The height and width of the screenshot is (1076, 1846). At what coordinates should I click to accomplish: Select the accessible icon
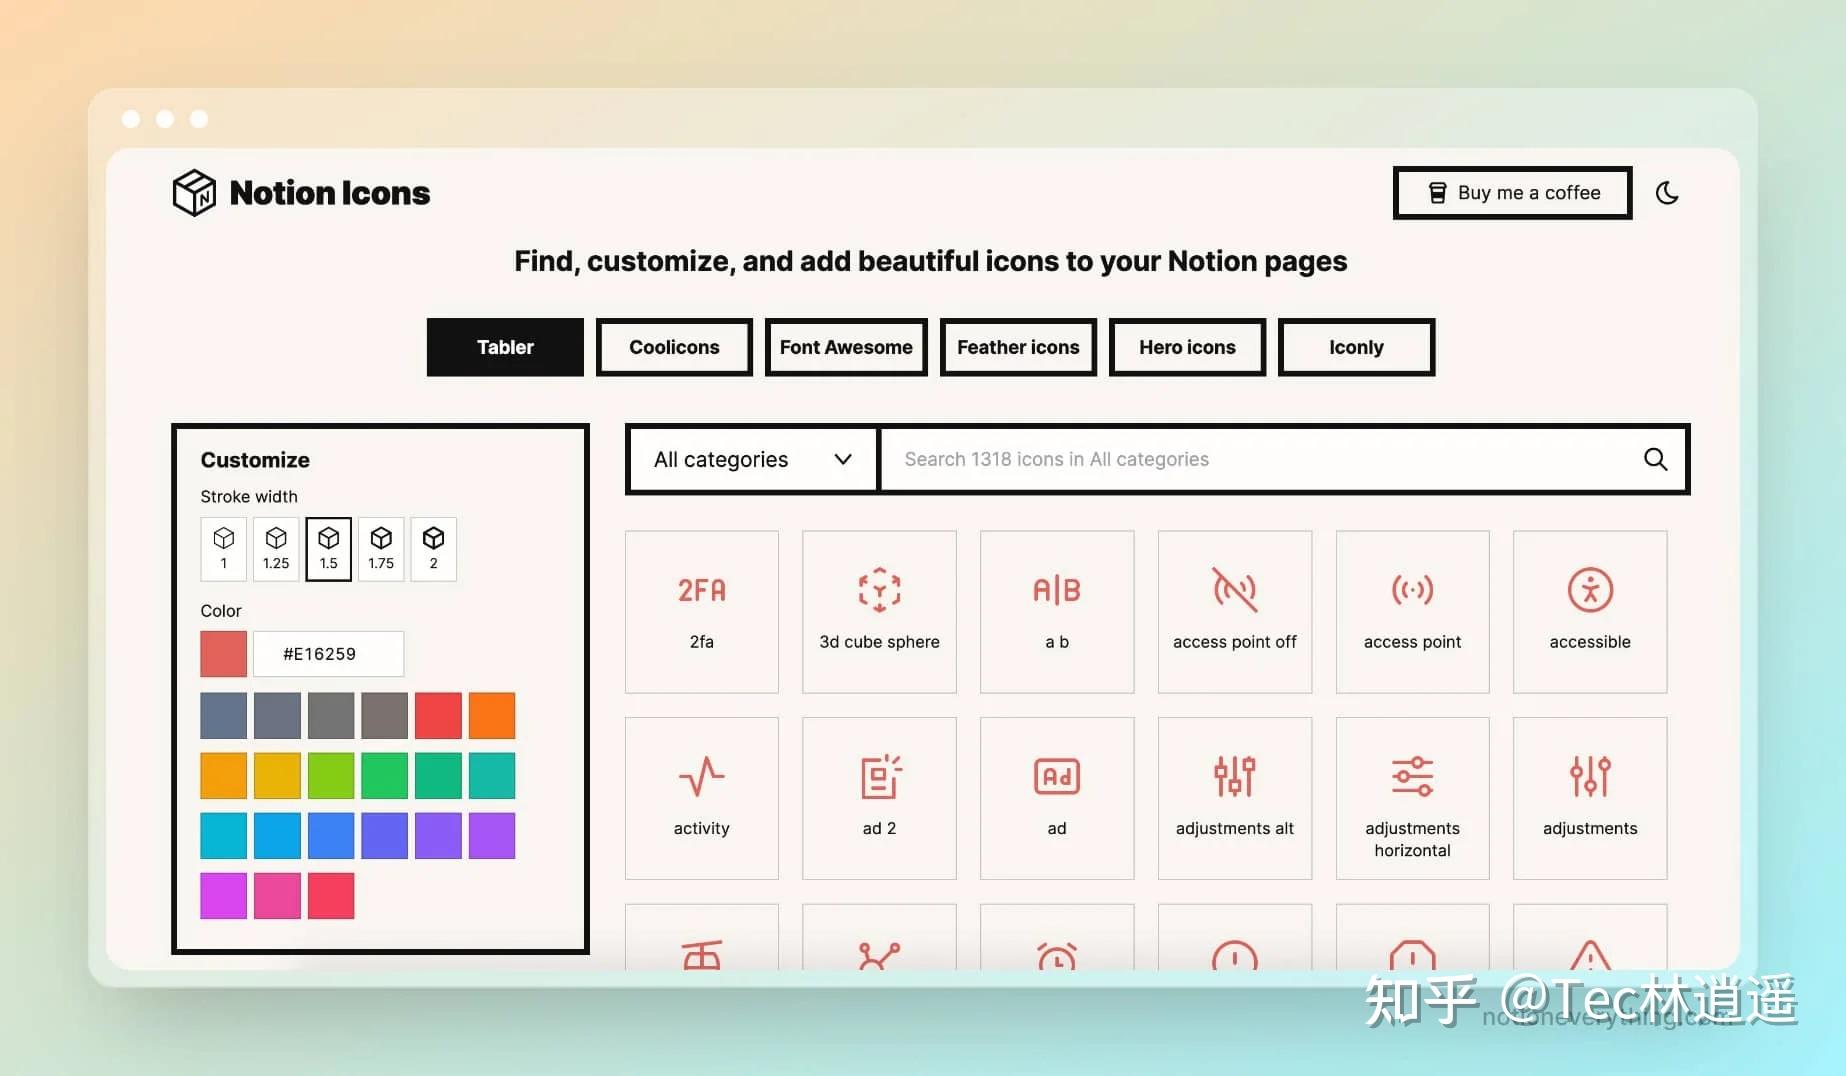(x=1589, y=610)
